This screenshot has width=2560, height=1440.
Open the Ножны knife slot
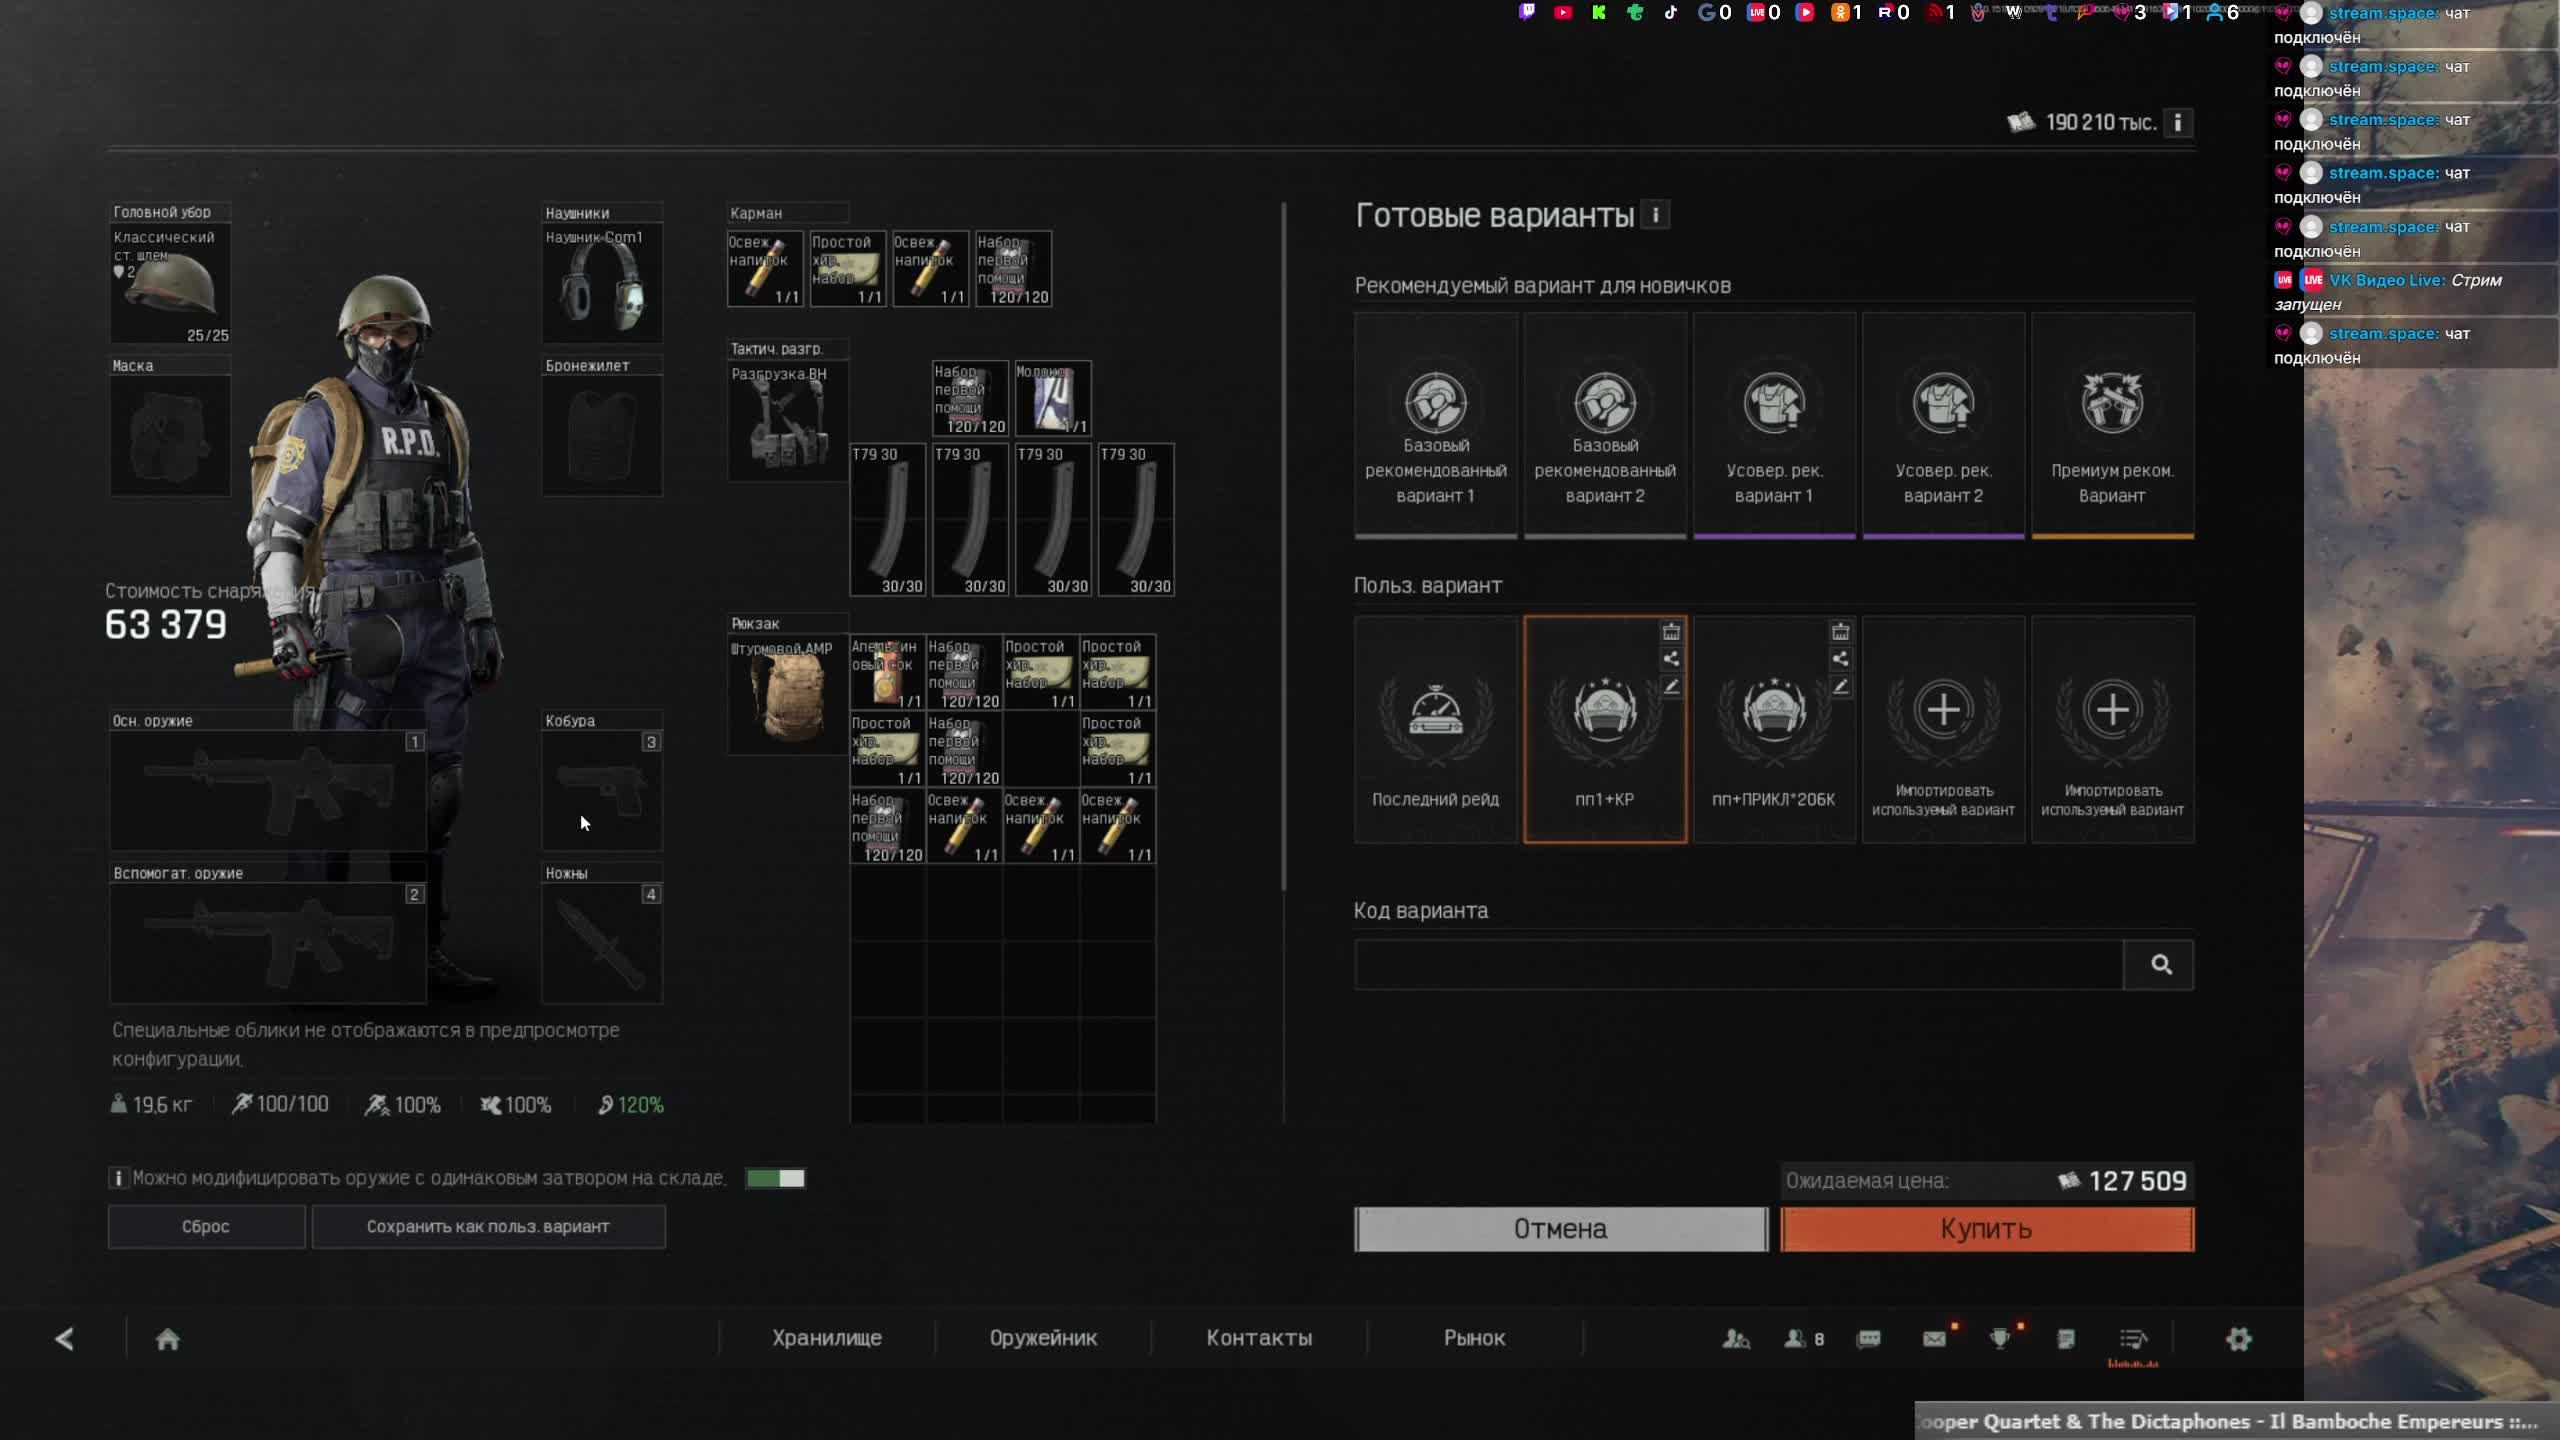pyautogui.click(x=602, y=943)
